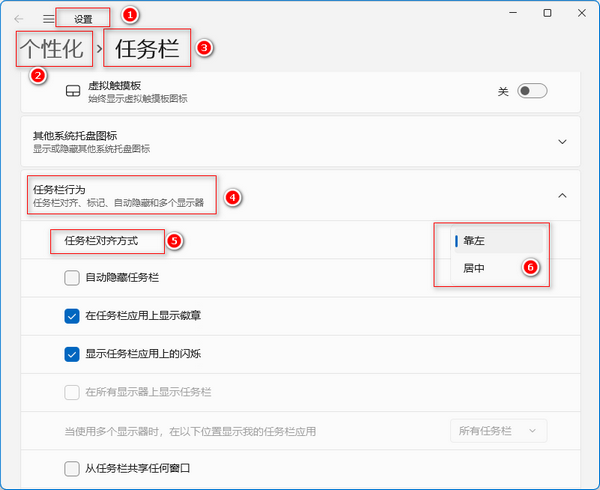Uncheck 在任务栏应用上显示徽章
The image size is (600, 490).
[x=72, y=316]
